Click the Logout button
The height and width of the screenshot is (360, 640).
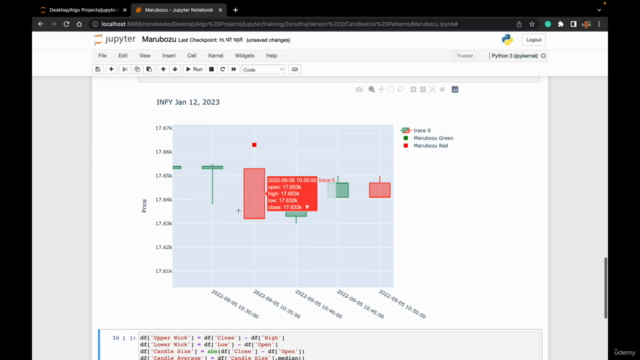(x=533, y=40)
